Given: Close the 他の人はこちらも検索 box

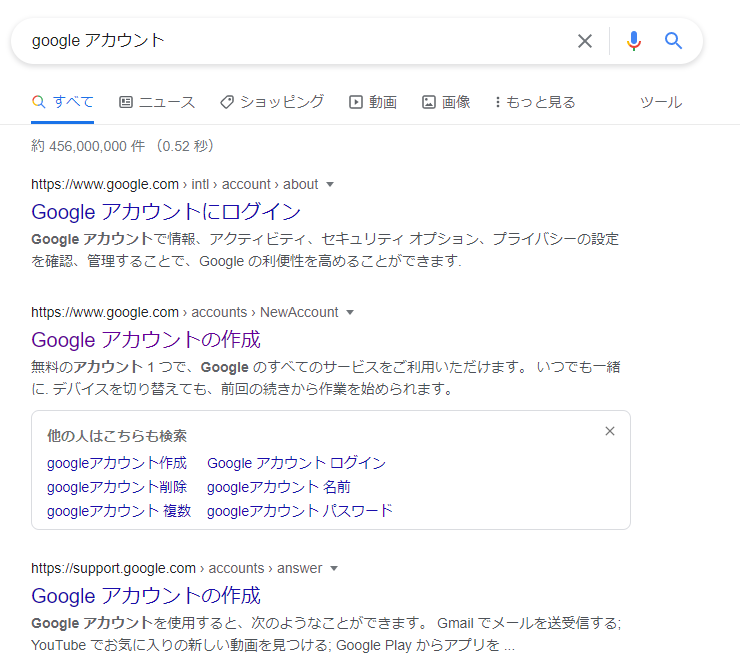Looking at the screenshot, I should pyautogui.click(x=610, y=431).
